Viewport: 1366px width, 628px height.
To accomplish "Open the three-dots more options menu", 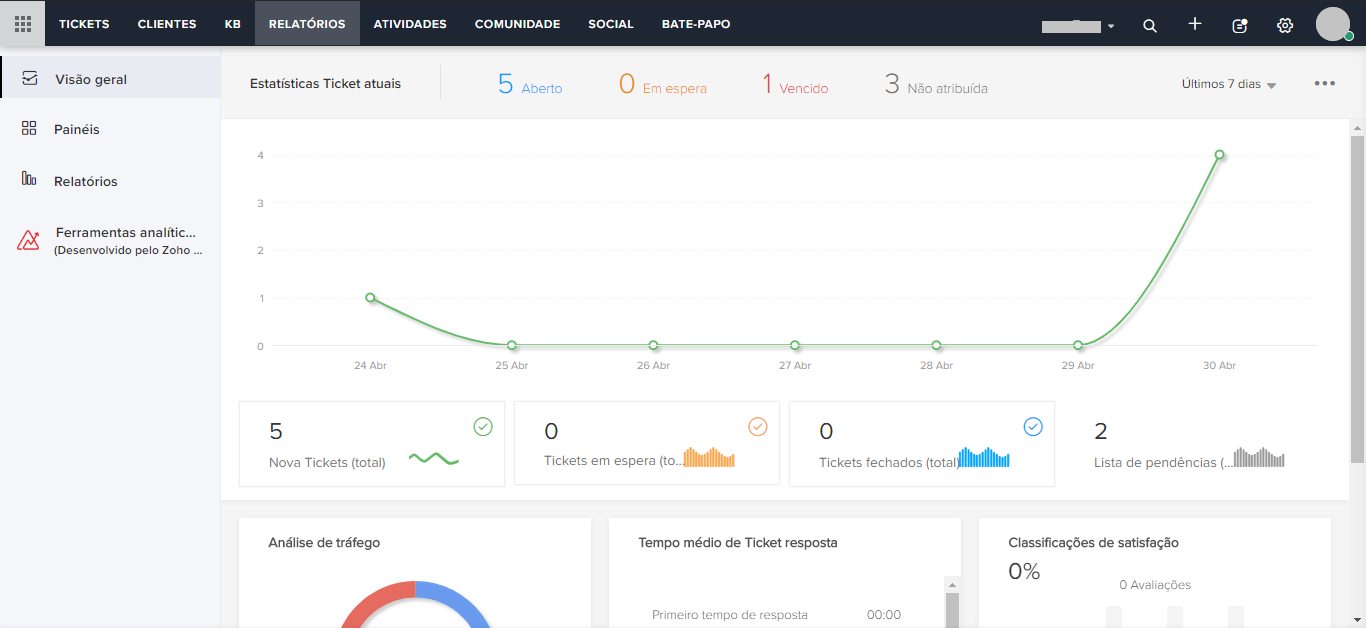I will click(1325, 83).
